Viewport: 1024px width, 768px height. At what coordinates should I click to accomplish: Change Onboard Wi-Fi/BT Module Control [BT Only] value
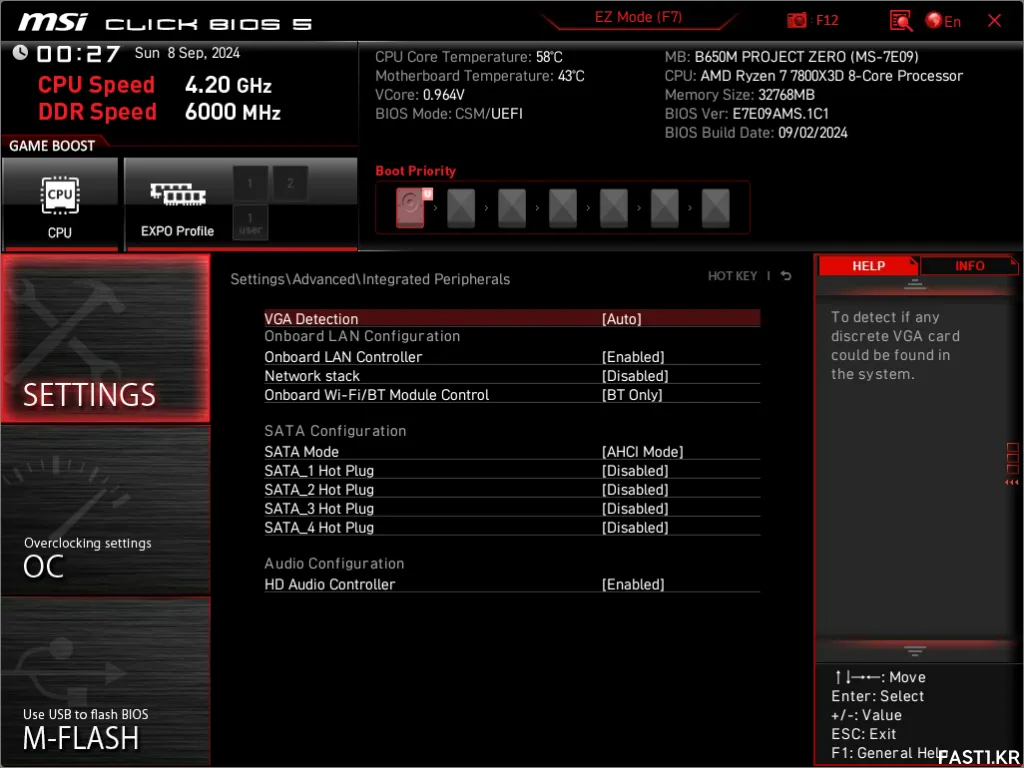[632, 394]
